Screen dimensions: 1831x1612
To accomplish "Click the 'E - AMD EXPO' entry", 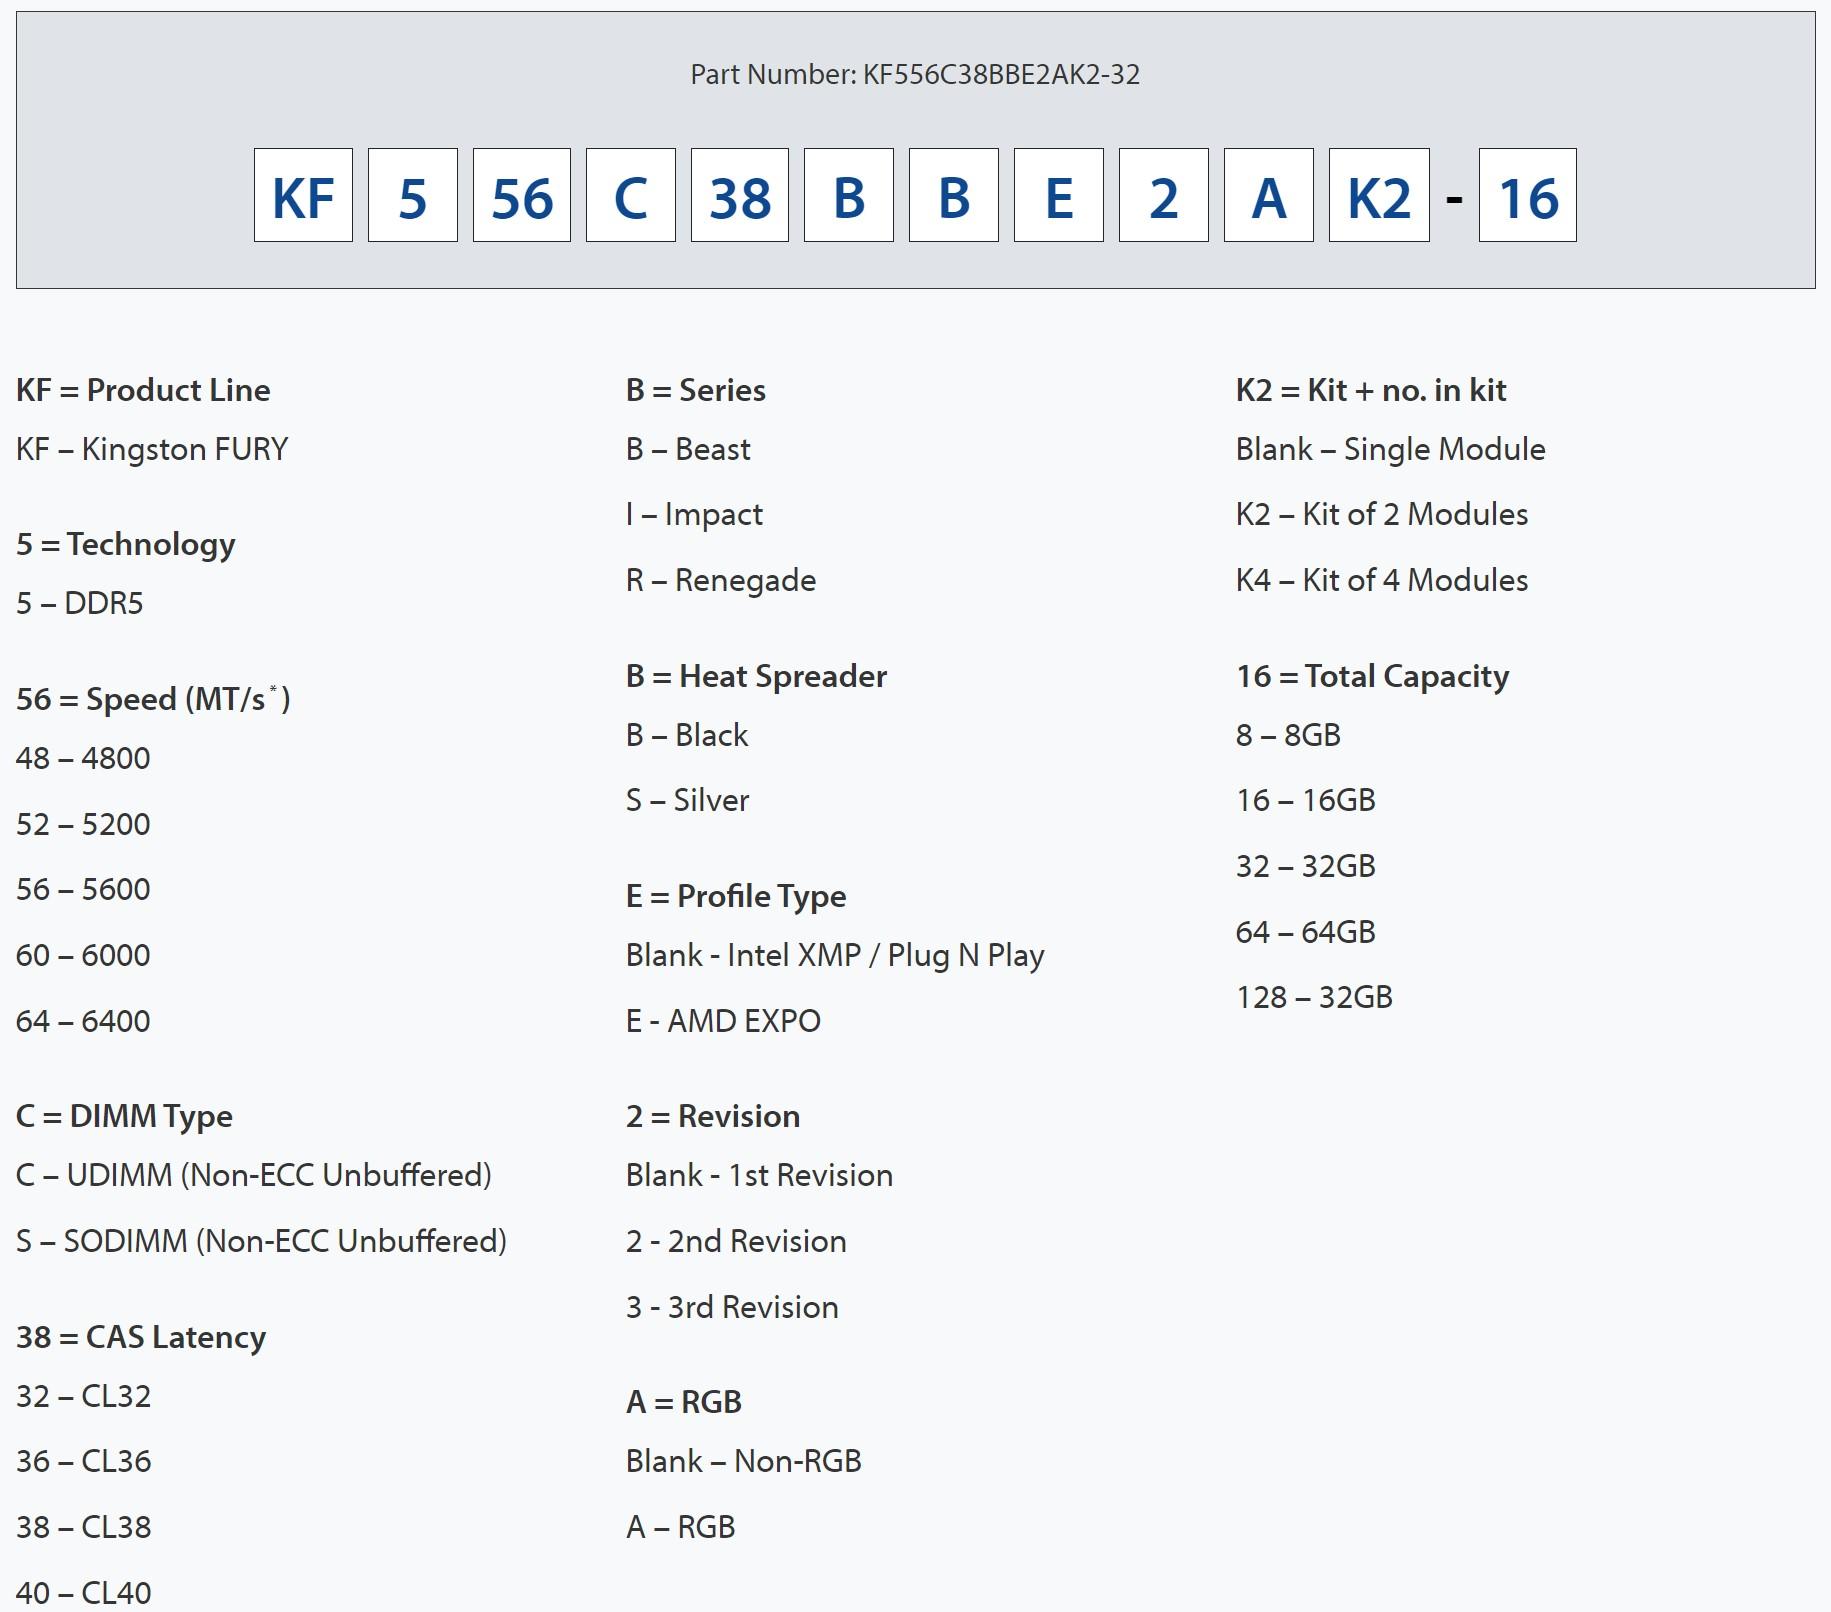I will click(723, 1021).
